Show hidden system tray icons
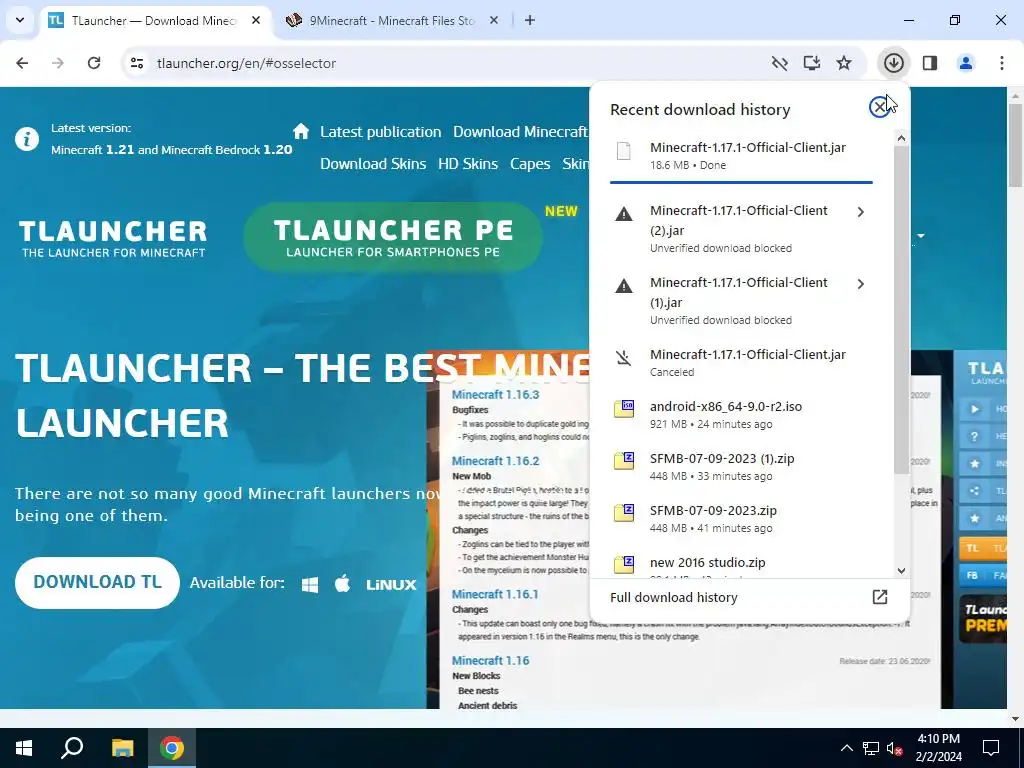1024x768 pixels. (846, 748)
